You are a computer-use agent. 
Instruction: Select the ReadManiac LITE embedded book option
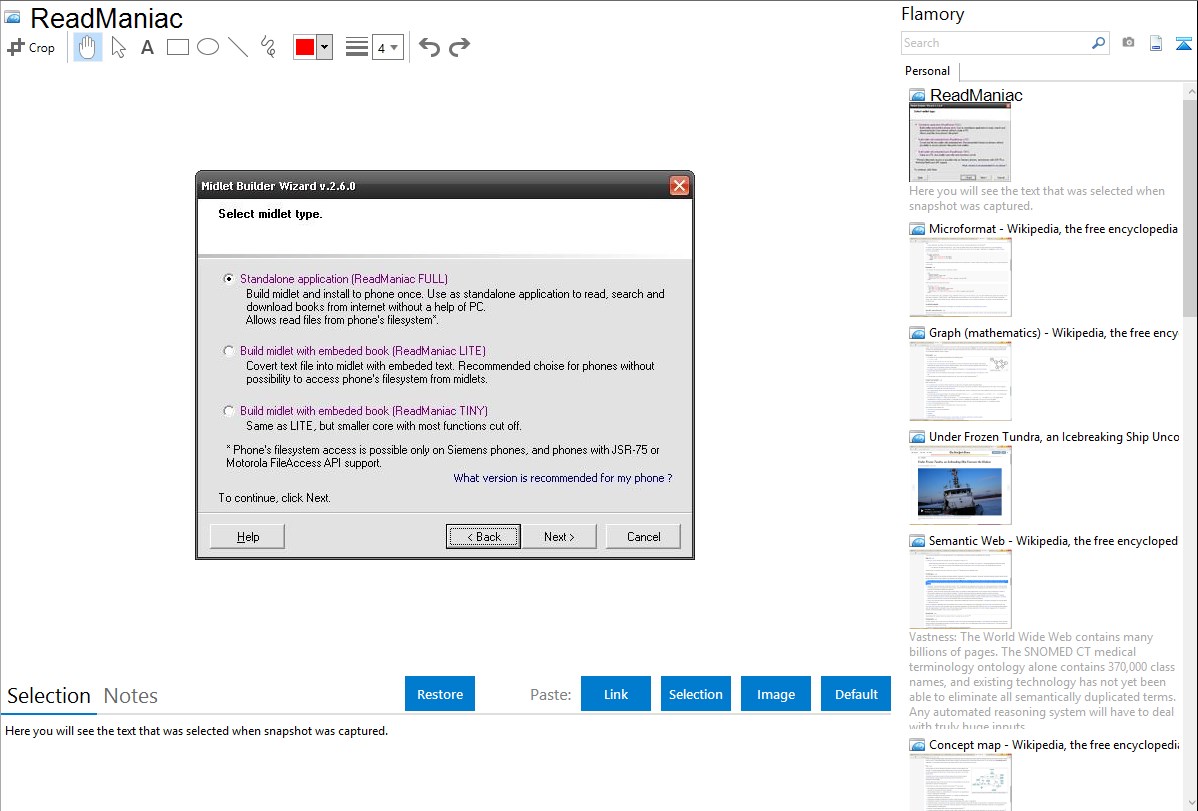[x=228, y=351]
